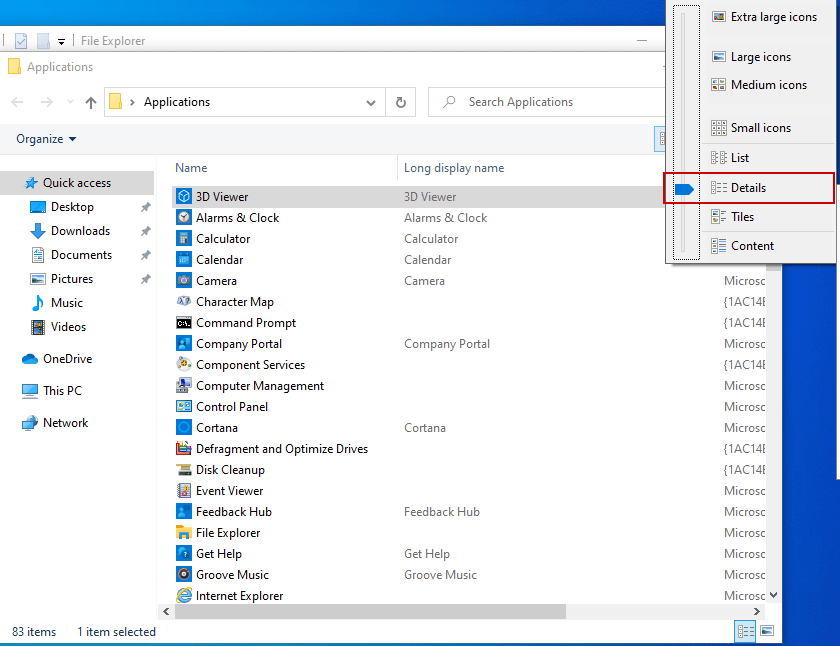840x646 pixels.
Task: Switch to details view using status bar button
Action: (x=745, y=631)
